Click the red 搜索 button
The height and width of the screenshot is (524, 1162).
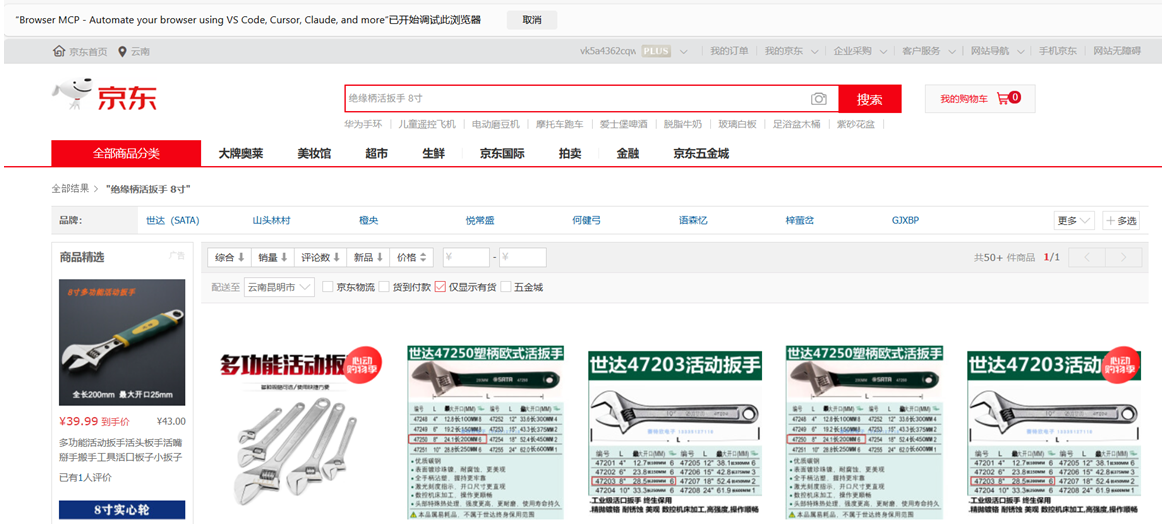click(870, 99)
